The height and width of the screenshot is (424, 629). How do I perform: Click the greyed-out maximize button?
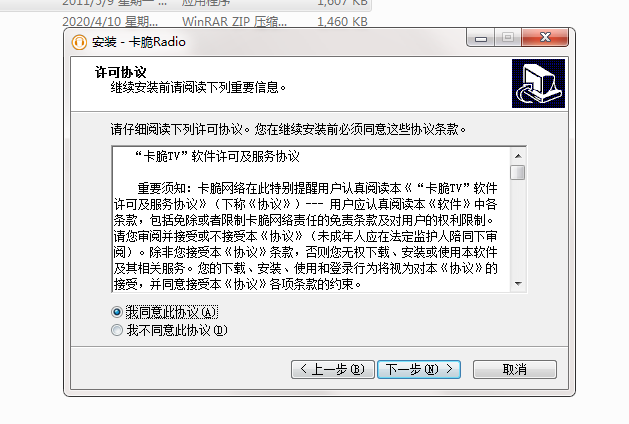[508, 38]
